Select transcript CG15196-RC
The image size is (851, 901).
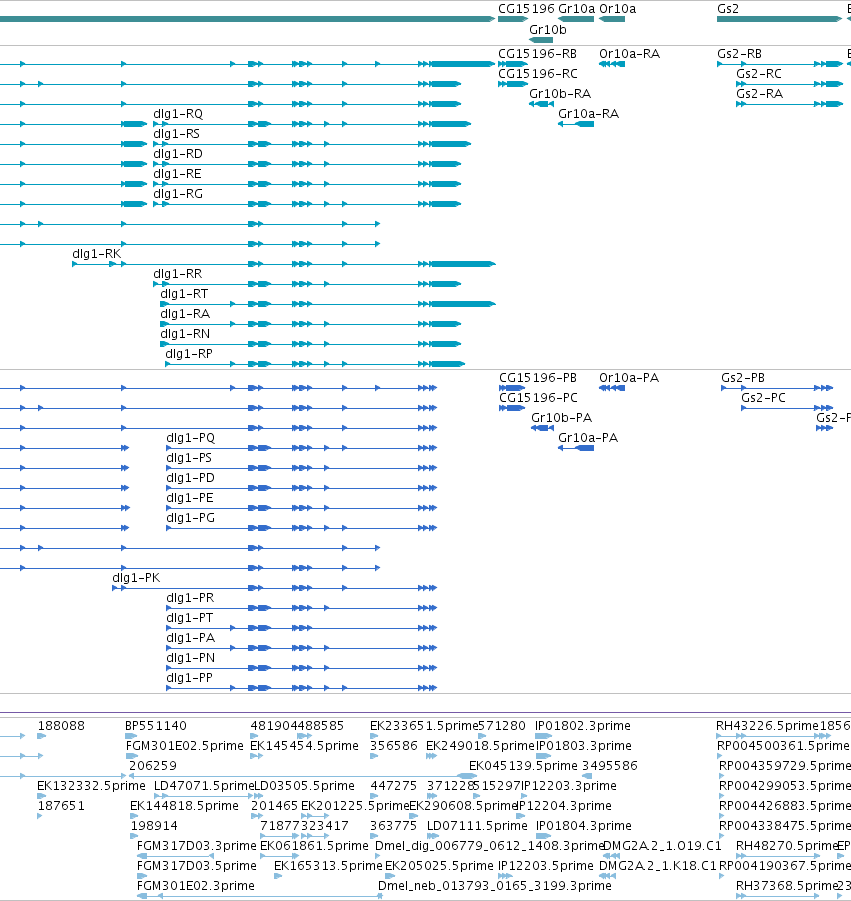click(538, 74)
